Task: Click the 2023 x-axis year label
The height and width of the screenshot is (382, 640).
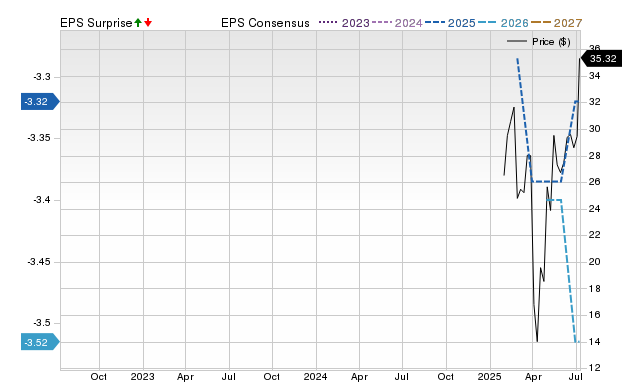Action: (x=142, y=376)
